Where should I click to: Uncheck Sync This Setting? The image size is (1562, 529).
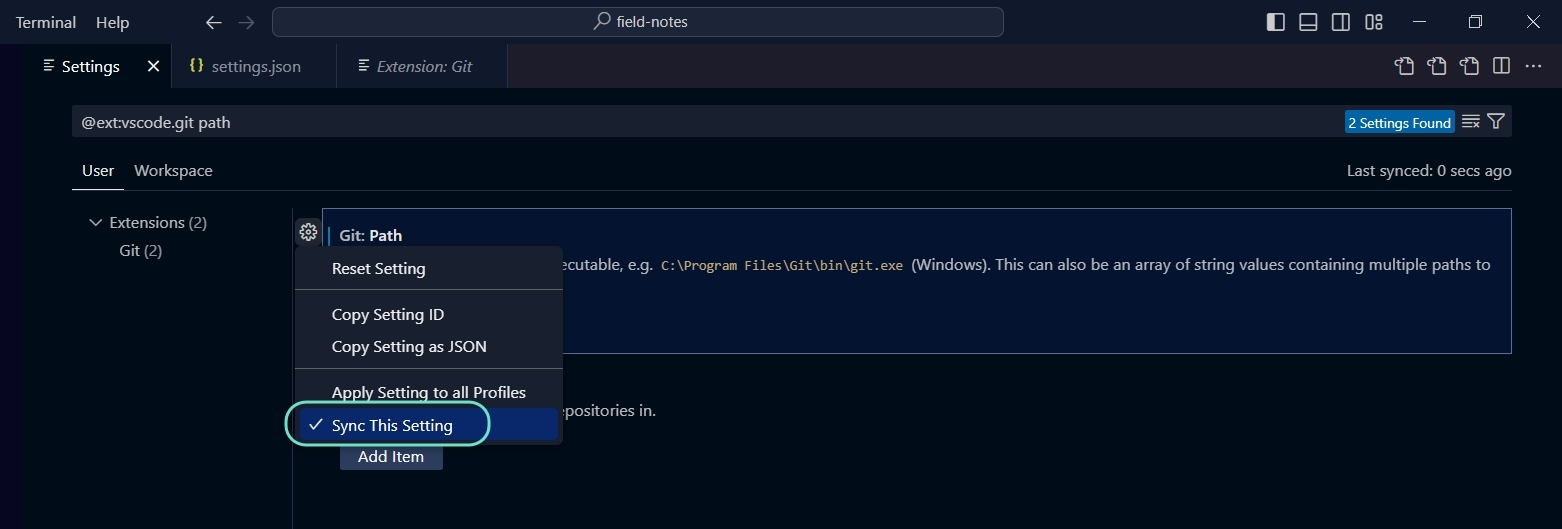click(x=392, y=425)
